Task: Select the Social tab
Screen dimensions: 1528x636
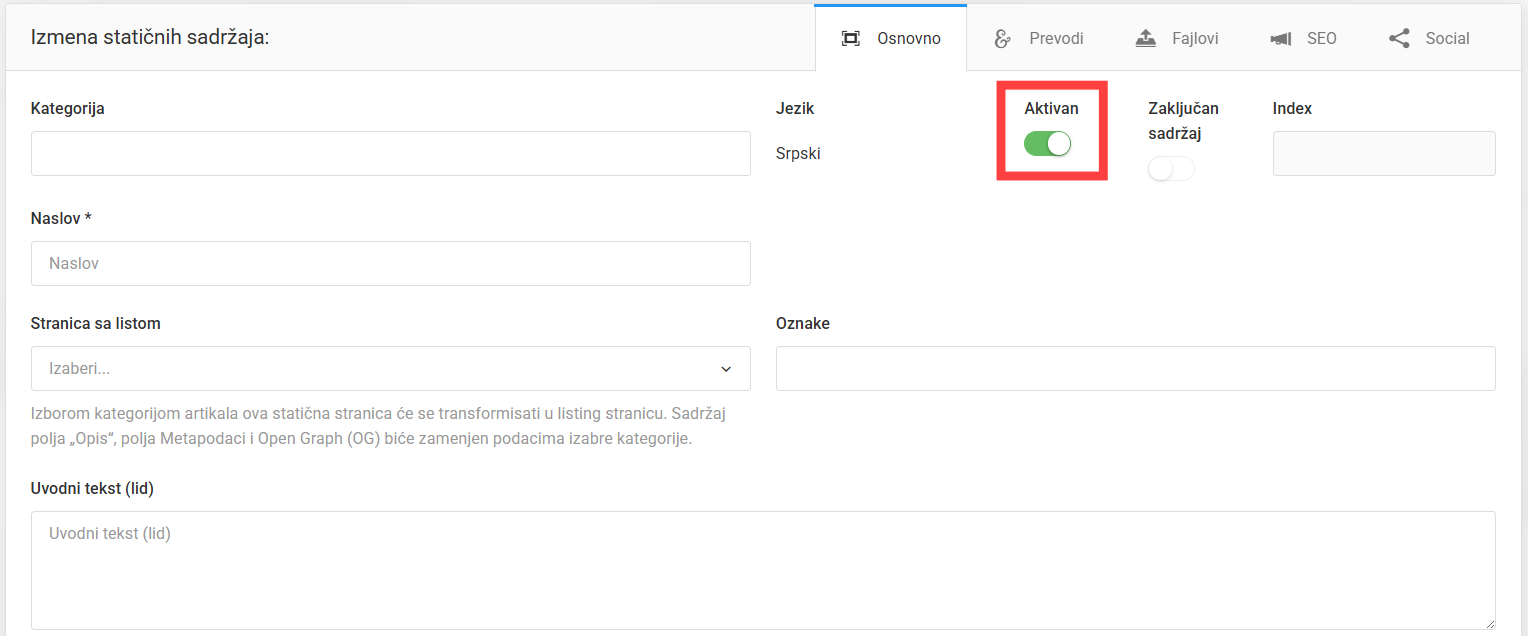Action: [x=1429, y=38]
